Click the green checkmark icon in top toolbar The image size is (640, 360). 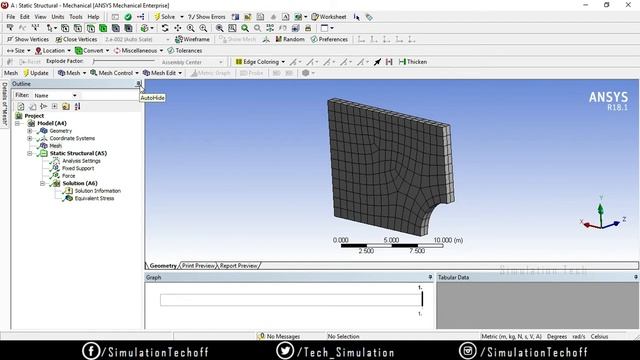pos(128,17)
